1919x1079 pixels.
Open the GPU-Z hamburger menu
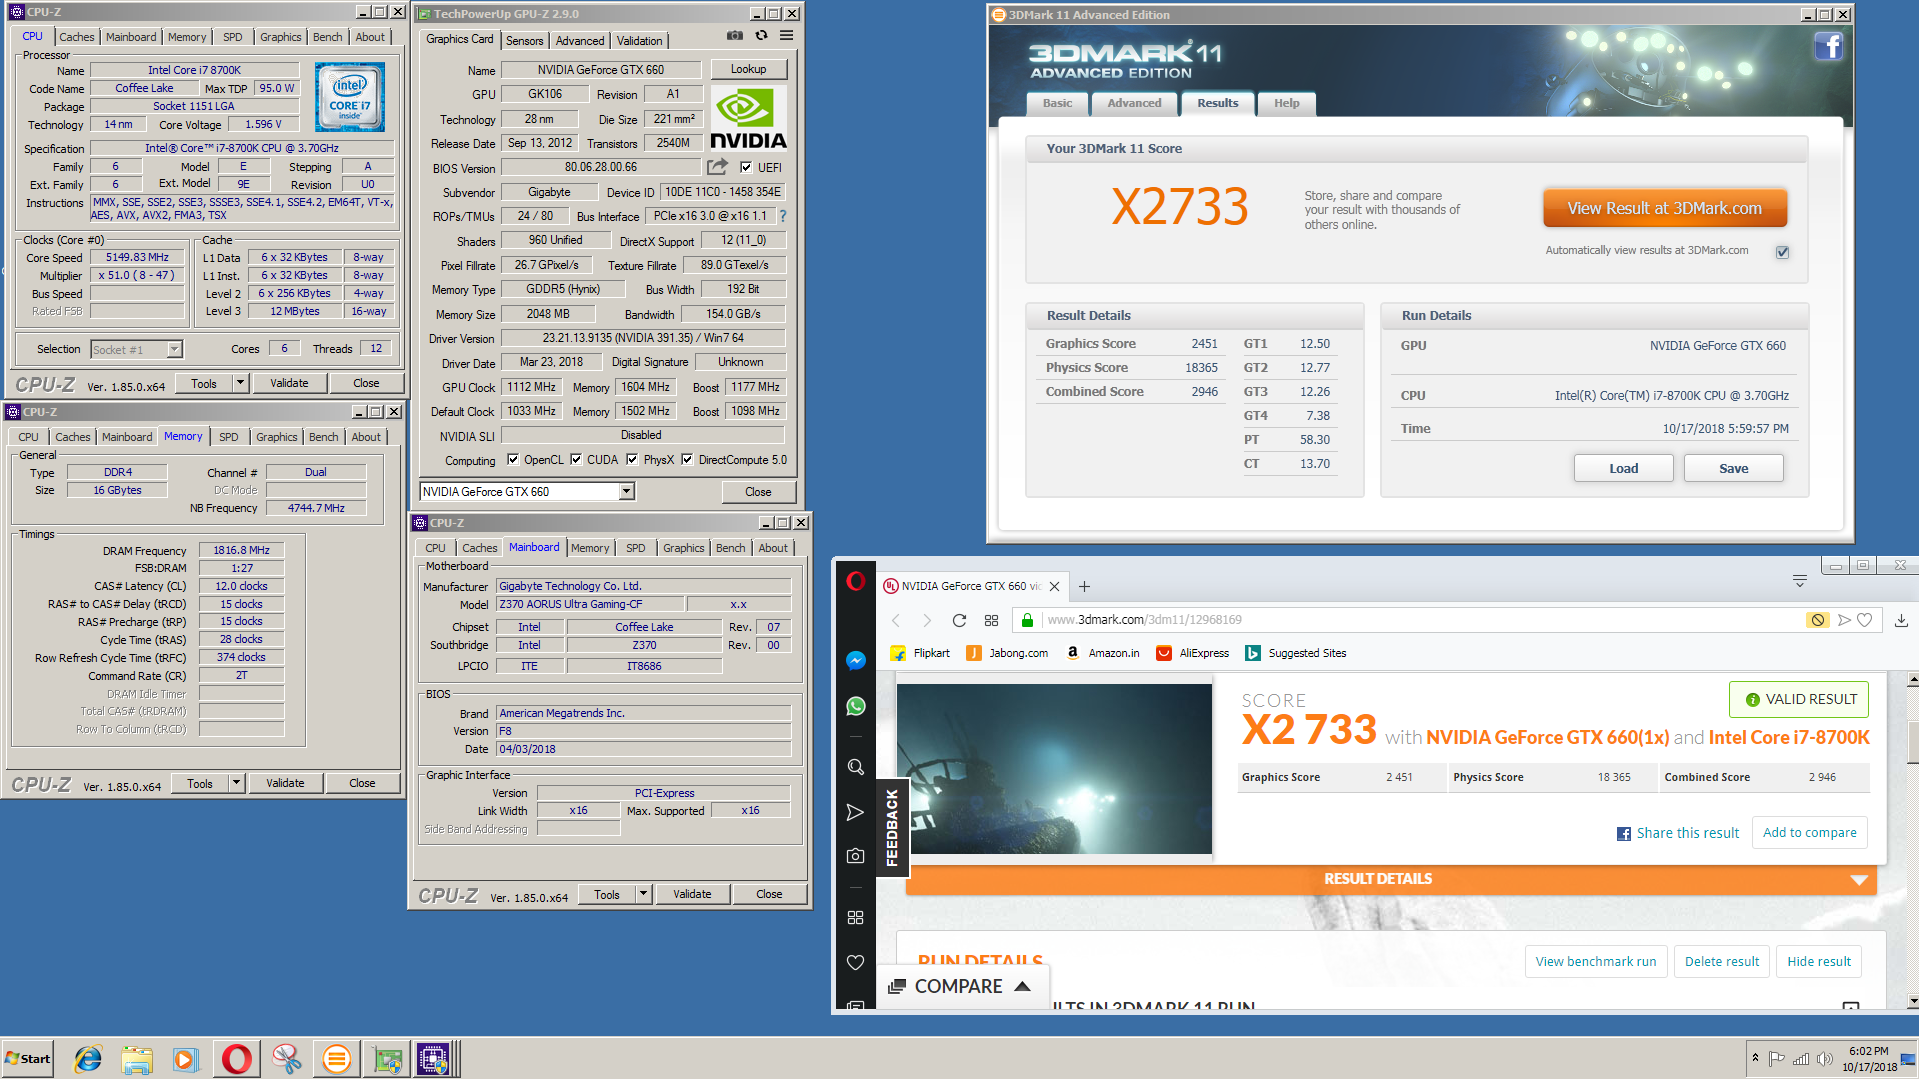tap(787, 36)
